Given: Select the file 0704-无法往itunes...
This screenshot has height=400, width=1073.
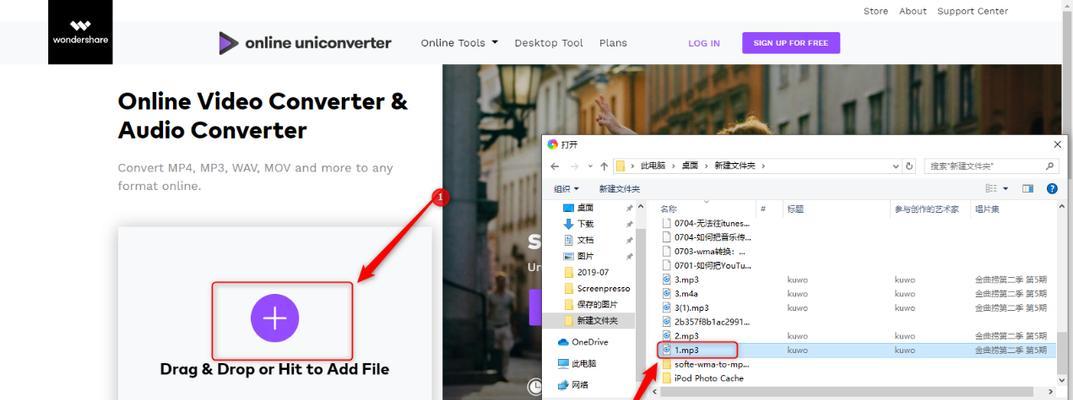Looking at the screenshot, I should point(712,223).
